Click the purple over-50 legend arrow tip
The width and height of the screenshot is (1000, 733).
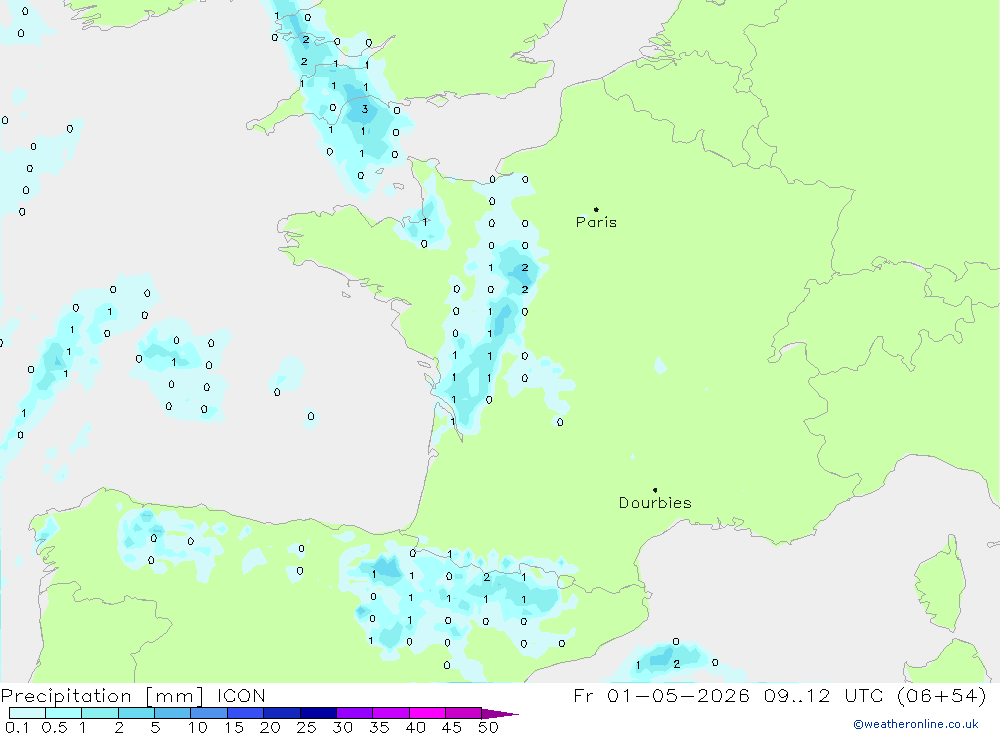point(501,714)
